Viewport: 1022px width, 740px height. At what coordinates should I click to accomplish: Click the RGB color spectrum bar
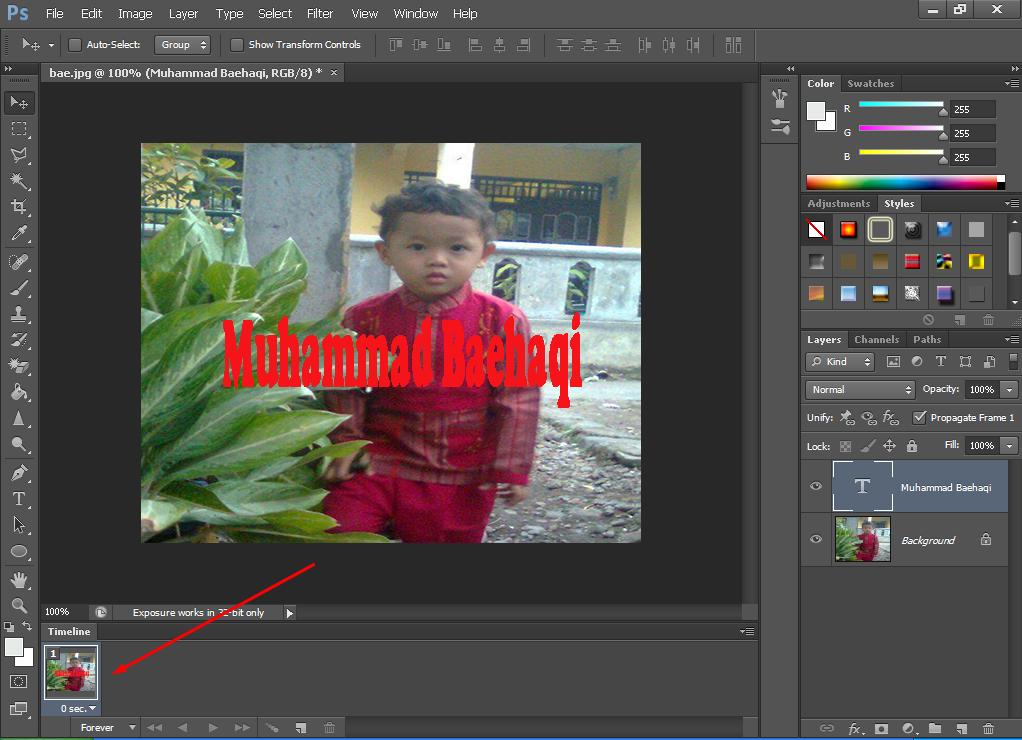(x=904, y=183)
